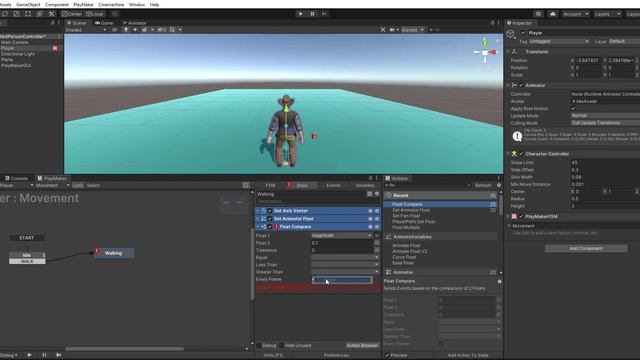Viewport: 640px width, 360px height.
Task: Click the scene orientation gizmo
Action: pos(485,51)
